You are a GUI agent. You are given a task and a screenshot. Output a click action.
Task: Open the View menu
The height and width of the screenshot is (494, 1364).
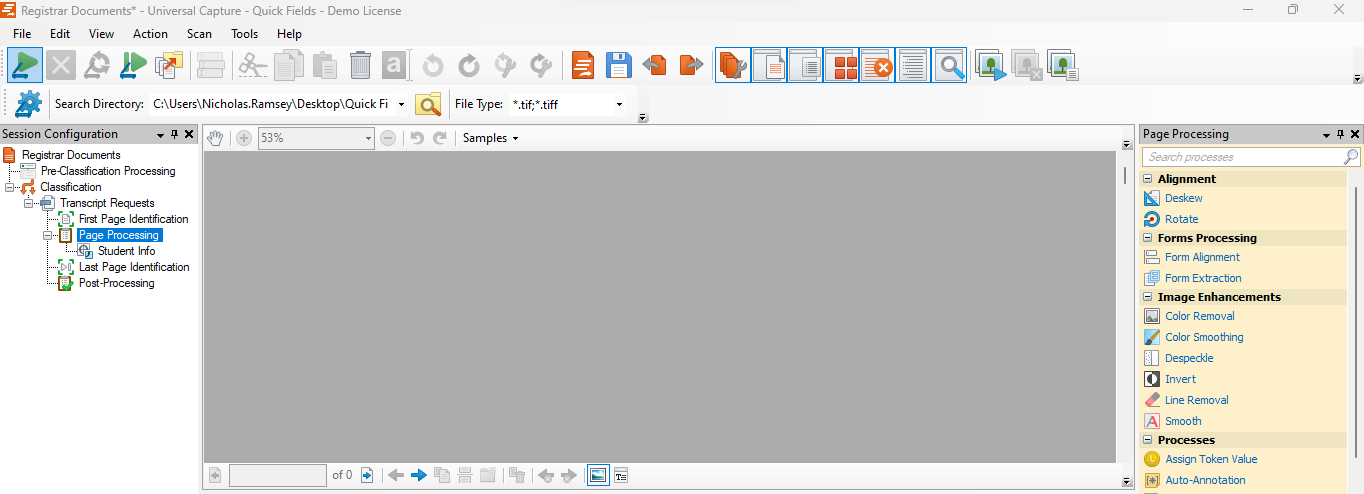pyautogui.click(x=101, y=33)
